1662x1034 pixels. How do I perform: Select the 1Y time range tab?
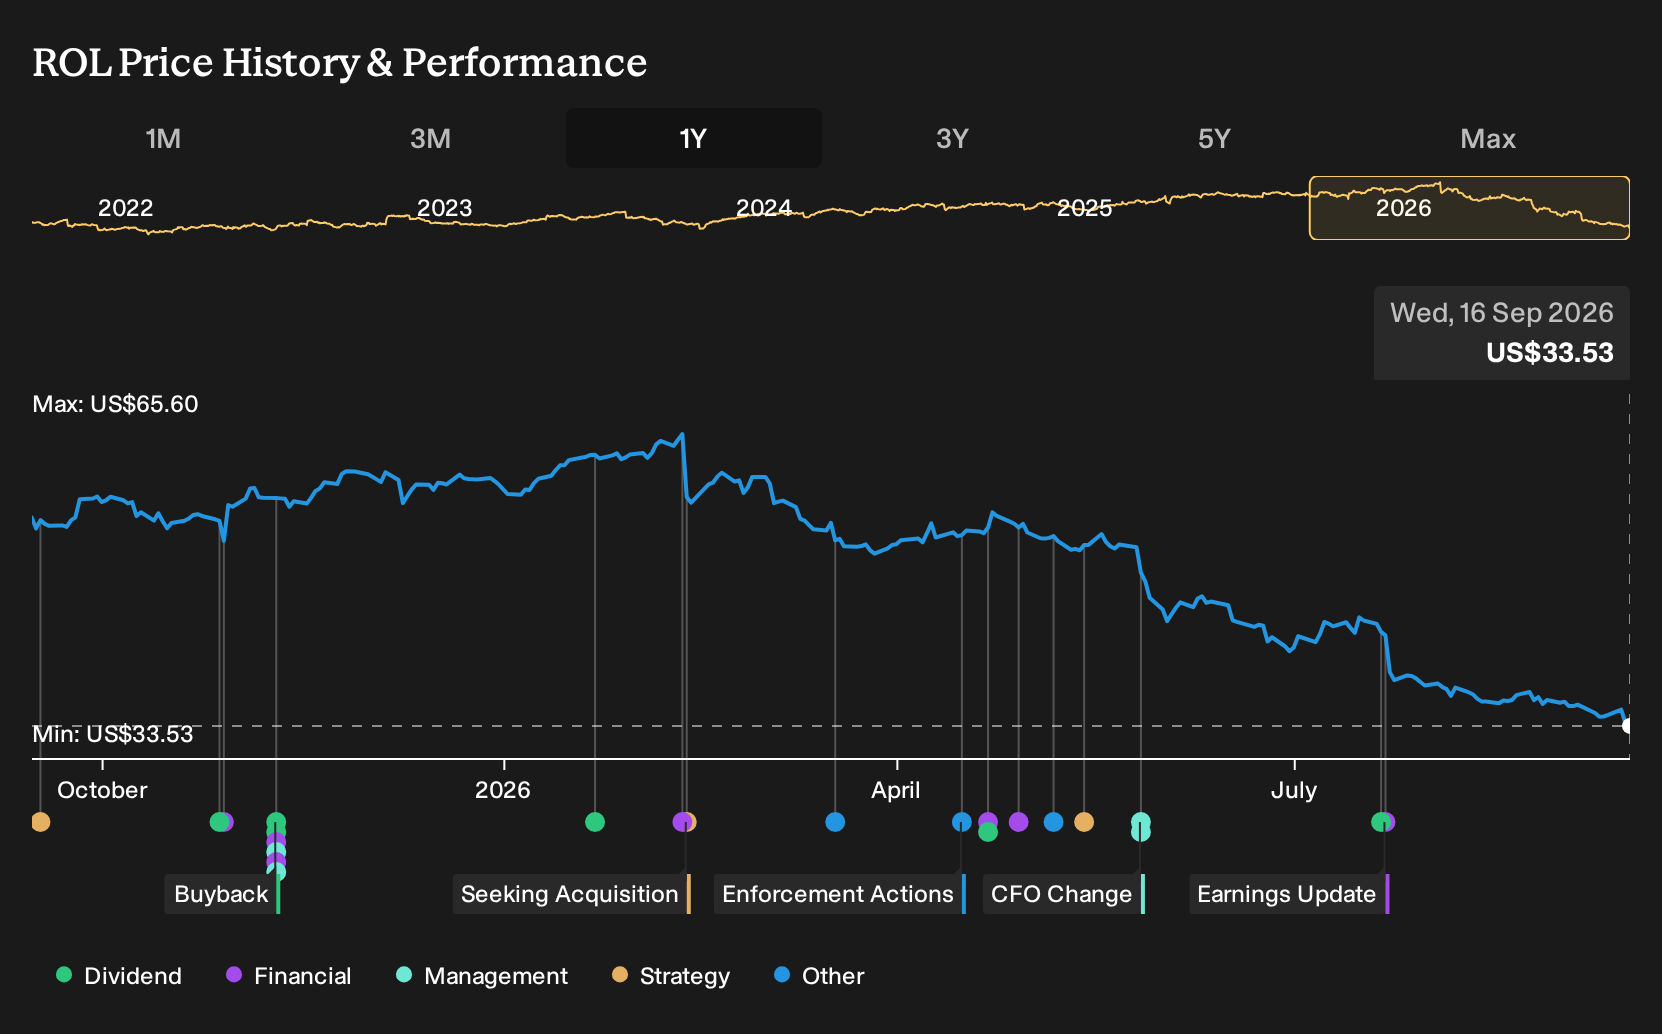693,139
